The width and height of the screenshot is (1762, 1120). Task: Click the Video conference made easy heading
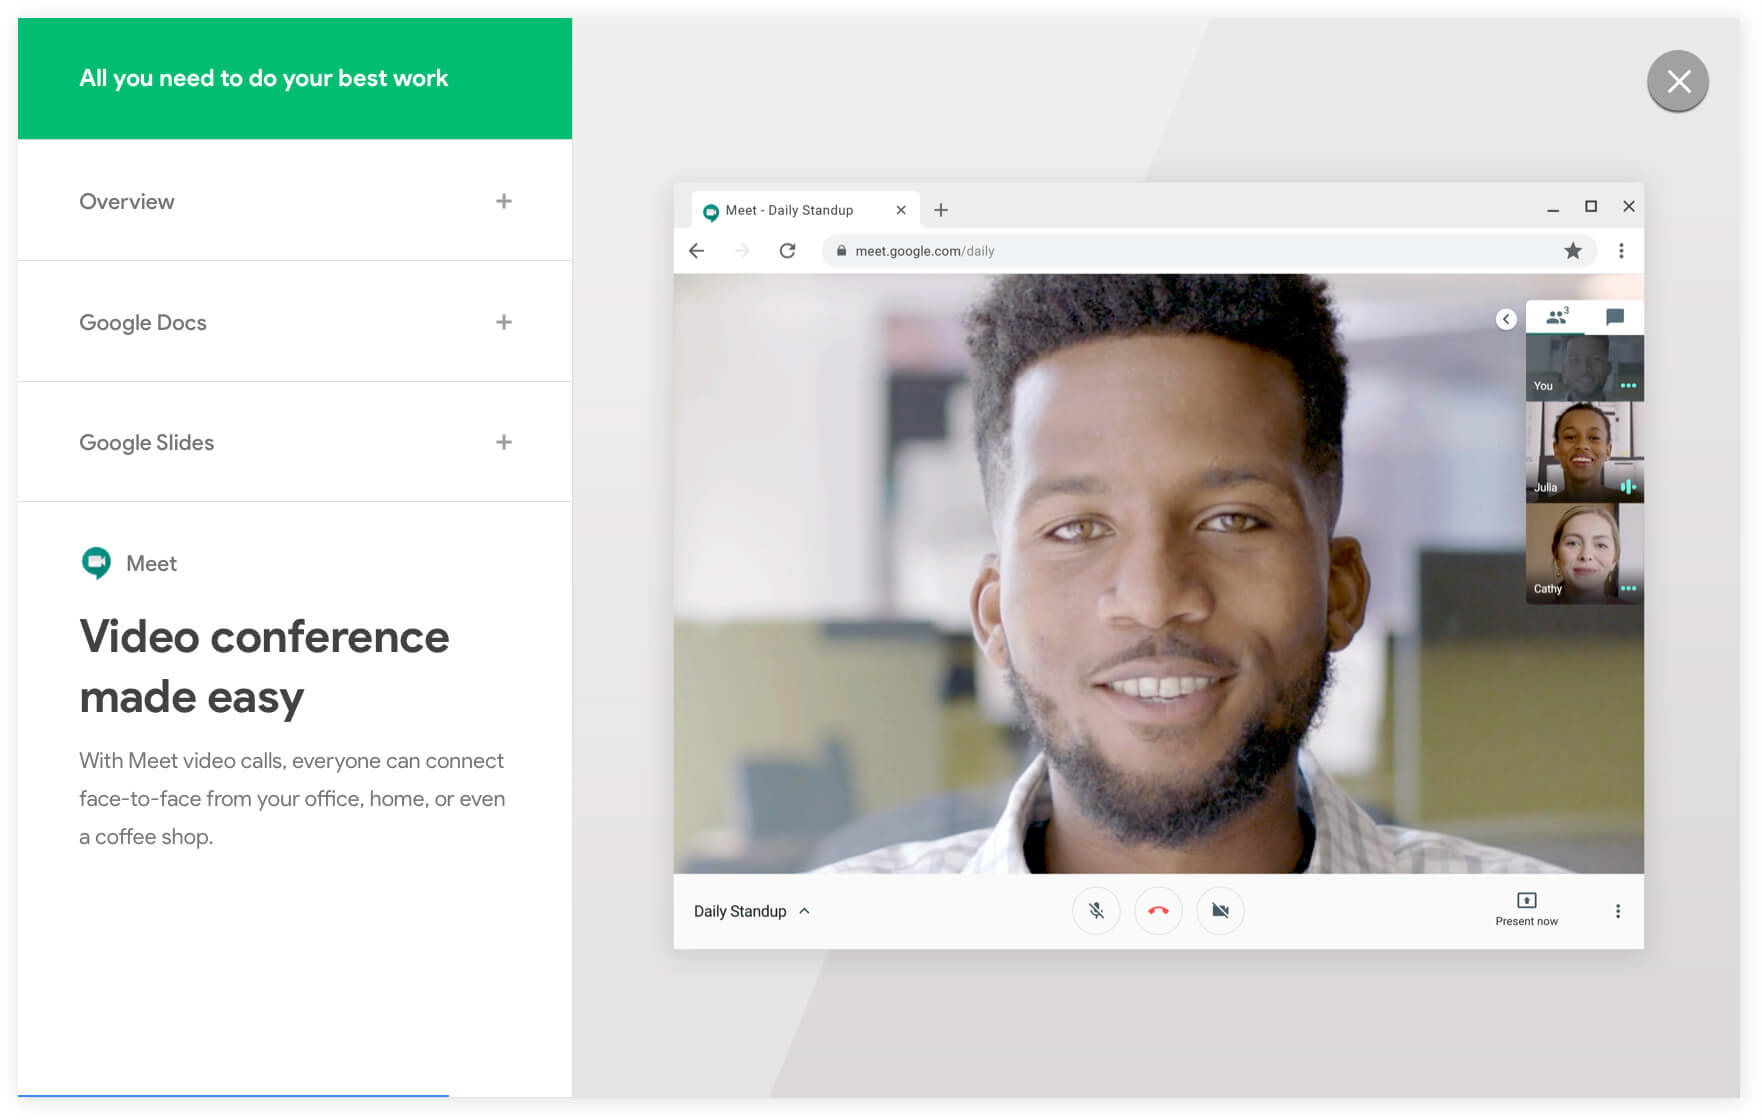[264, 667]
